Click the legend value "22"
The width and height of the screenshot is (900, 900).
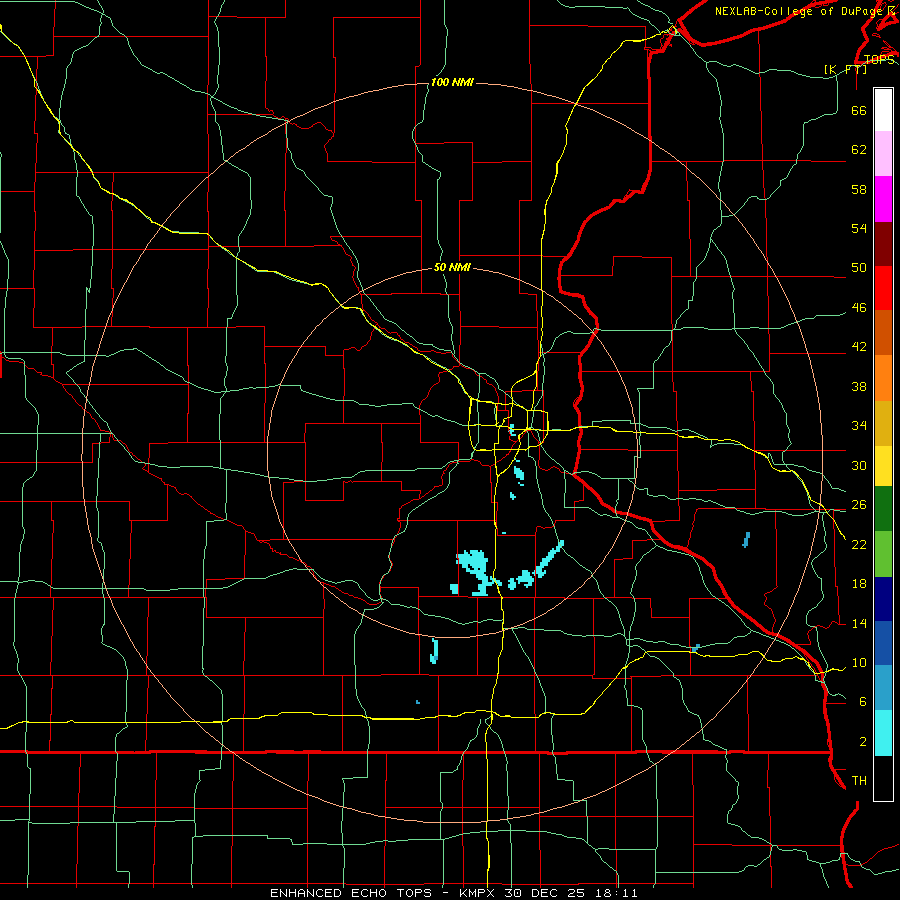859,544
